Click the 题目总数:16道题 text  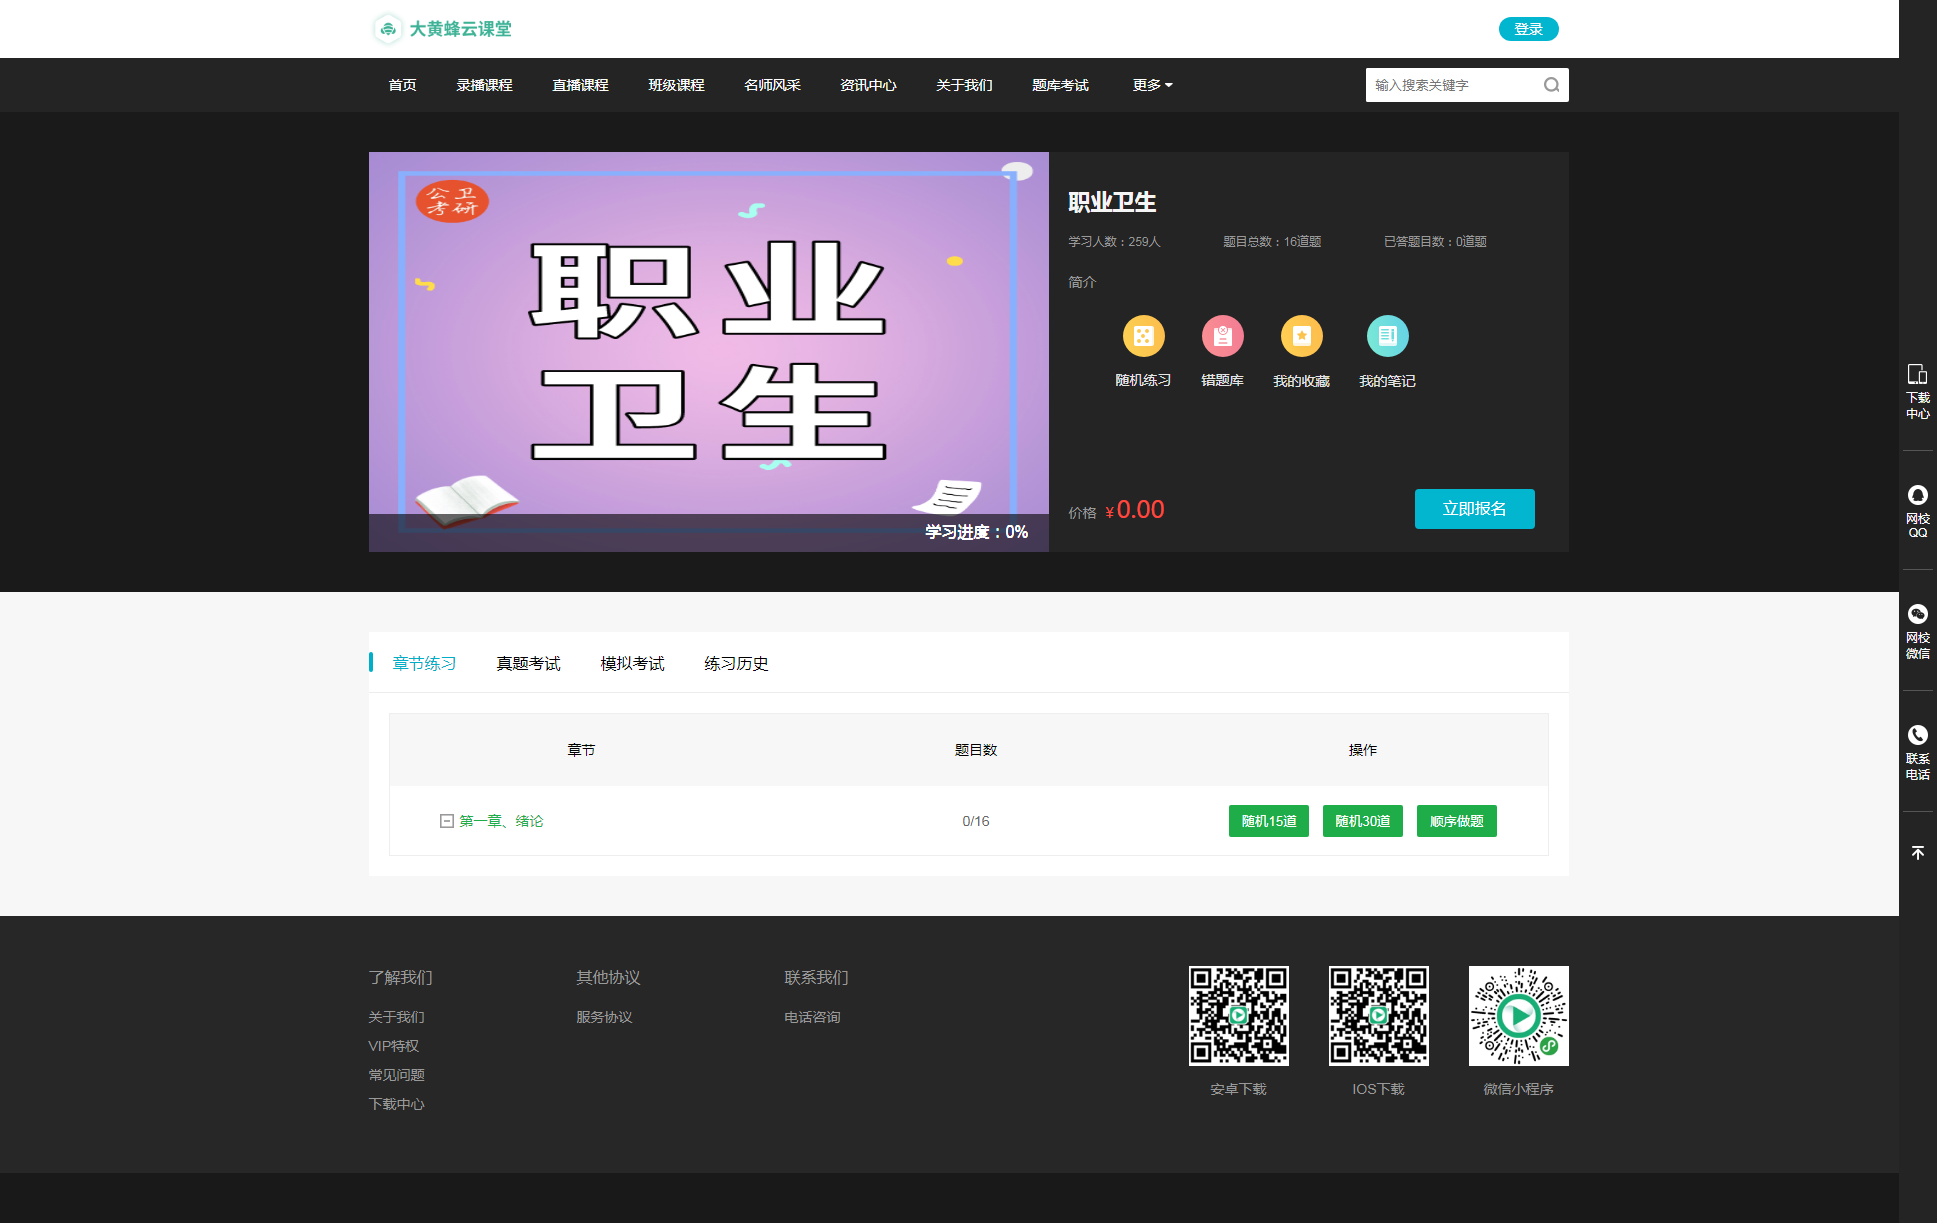(x=1272, y=242)
